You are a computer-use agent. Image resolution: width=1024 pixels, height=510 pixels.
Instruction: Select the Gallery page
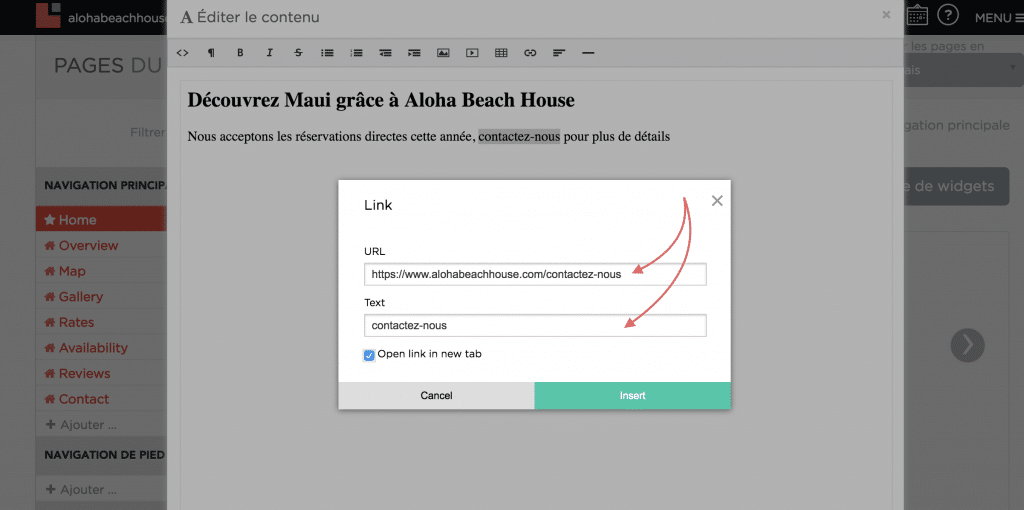click(x=101, y=296)
